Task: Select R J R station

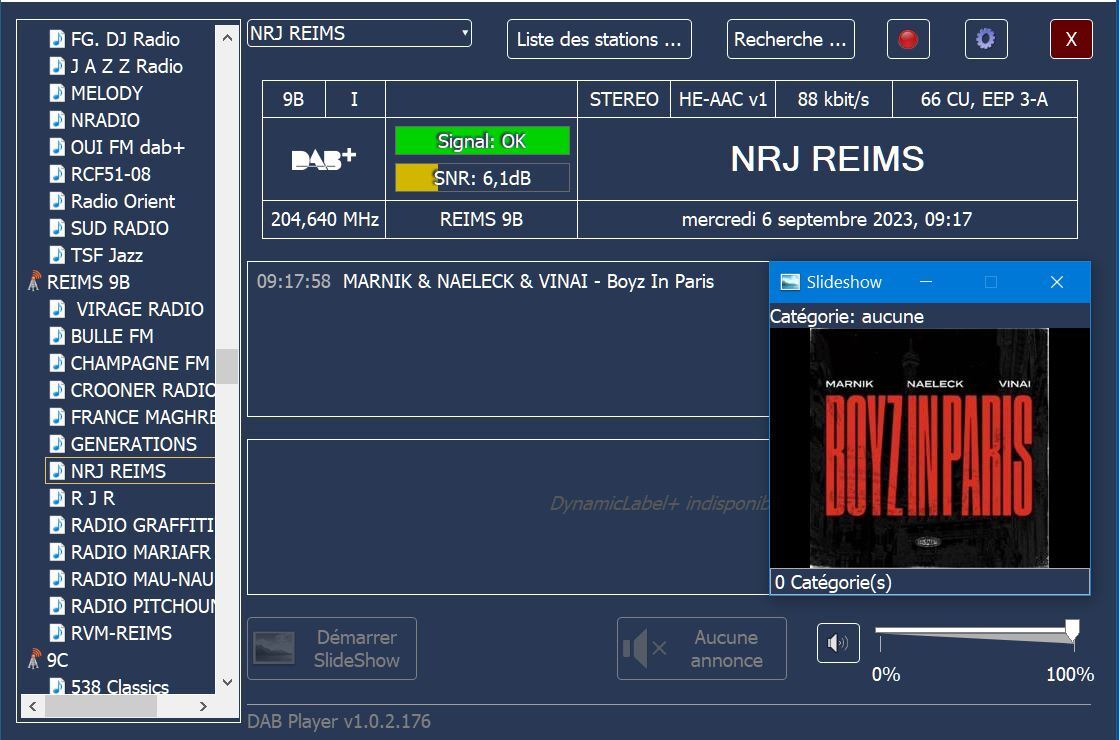Action: pyautogui.click(x=93, y=498)
